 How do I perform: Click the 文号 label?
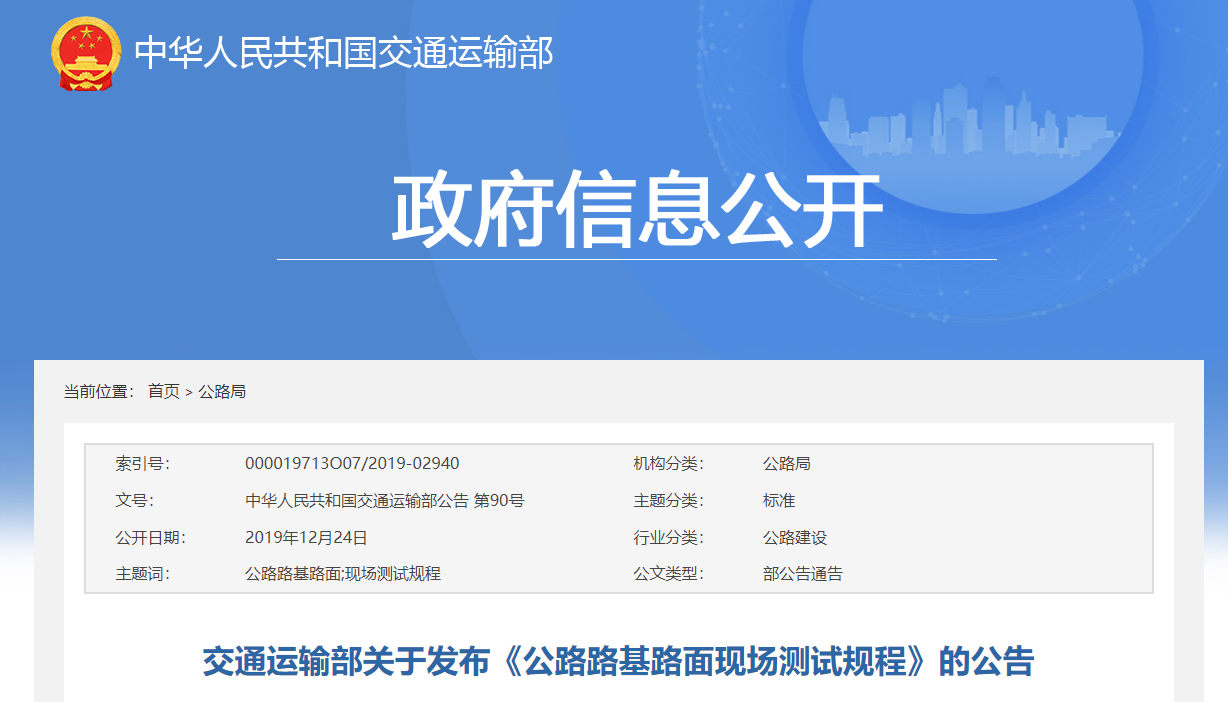(134, 501)
